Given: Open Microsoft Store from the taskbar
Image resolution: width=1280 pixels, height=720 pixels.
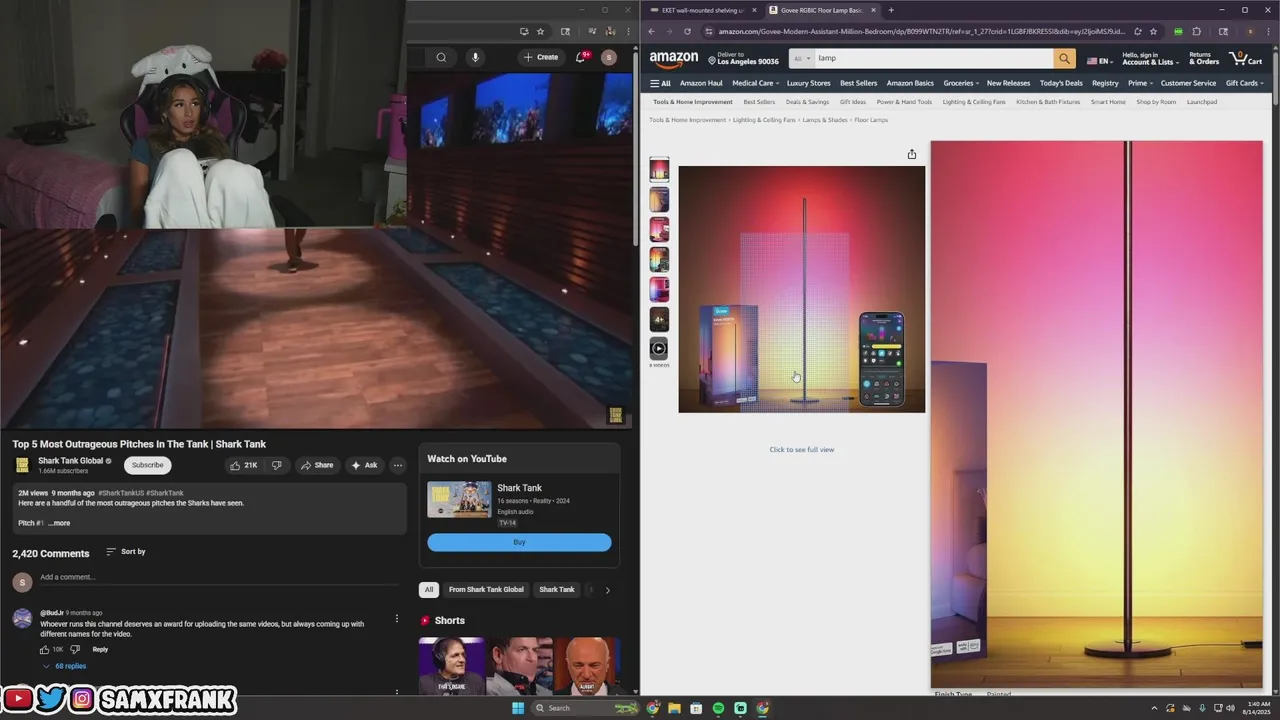Looking at the screenshot, I should pyautogui.click(x=696, y=708).
